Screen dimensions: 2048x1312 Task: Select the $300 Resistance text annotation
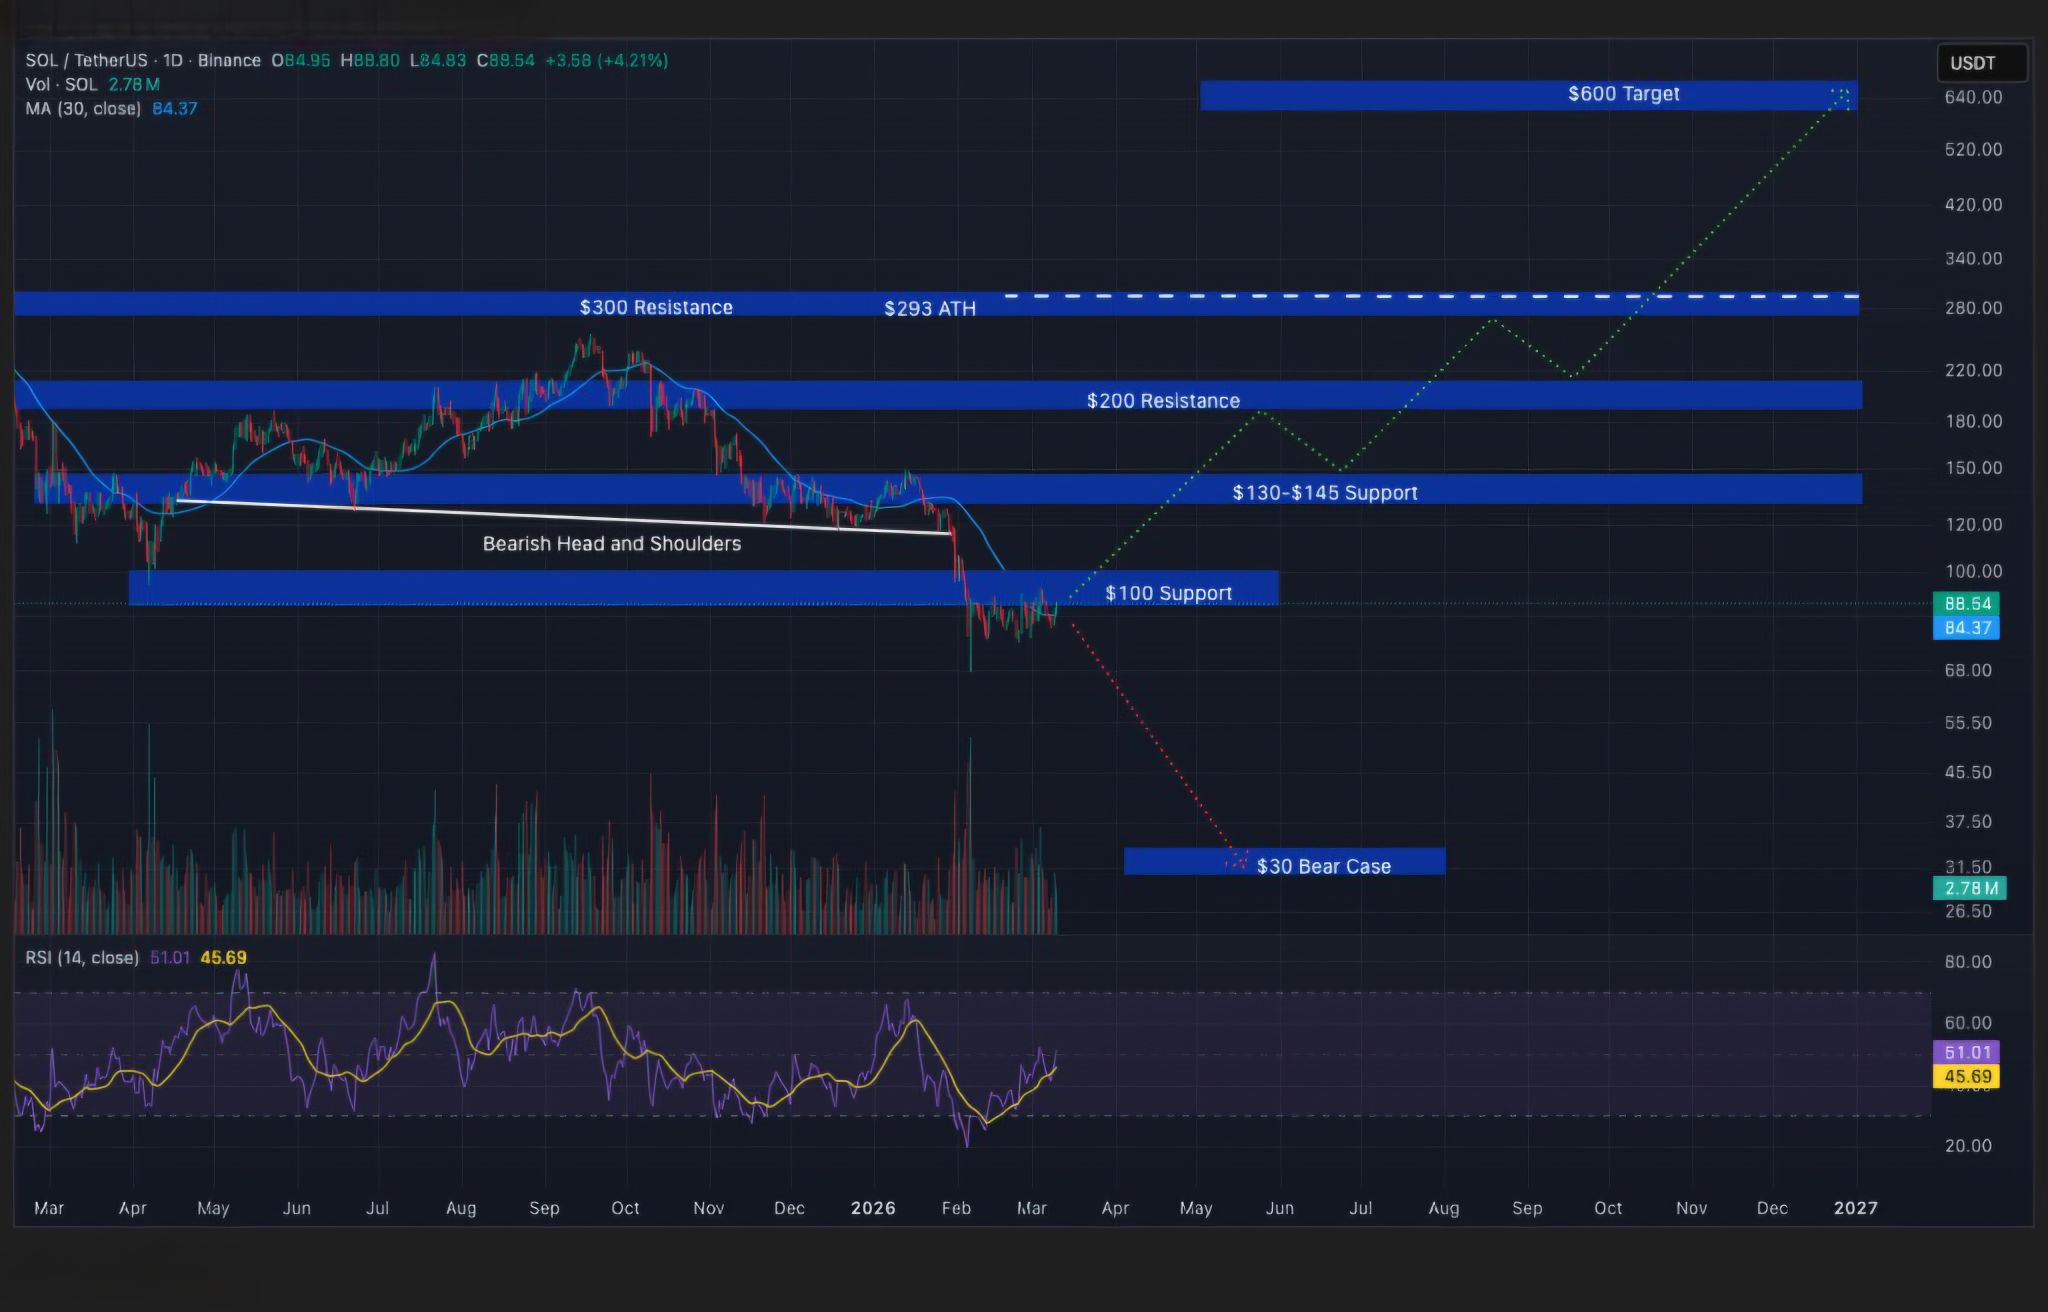[x=656, y=307]
